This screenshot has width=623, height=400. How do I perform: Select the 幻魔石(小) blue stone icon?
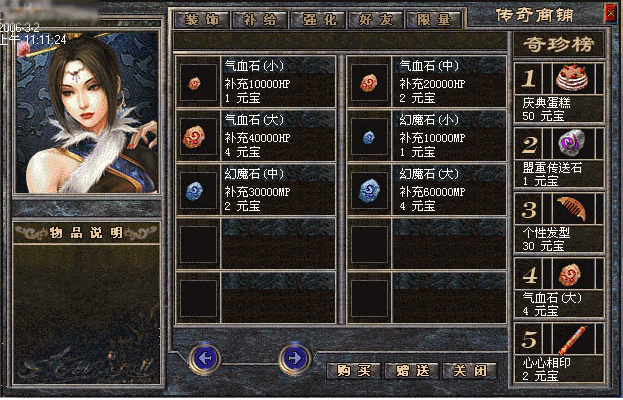point(369,136)
